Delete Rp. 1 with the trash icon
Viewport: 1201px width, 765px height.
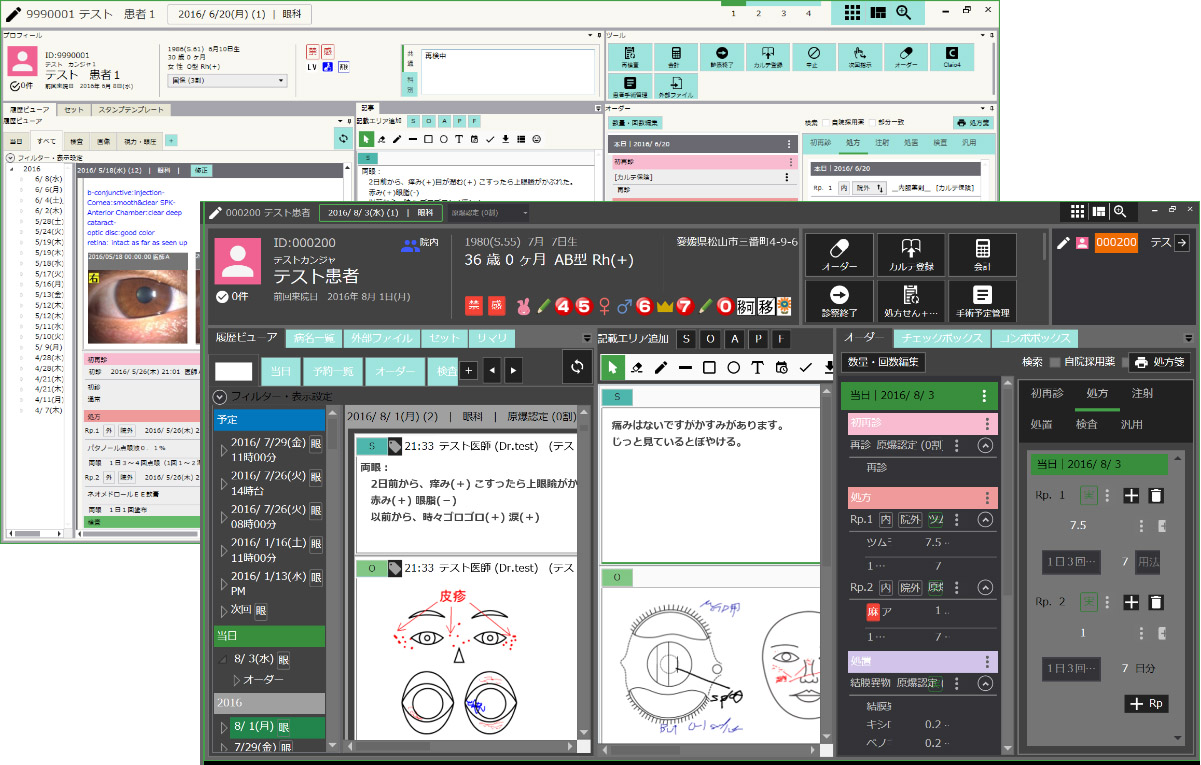pyautogui.click(x=1156, y=495)
